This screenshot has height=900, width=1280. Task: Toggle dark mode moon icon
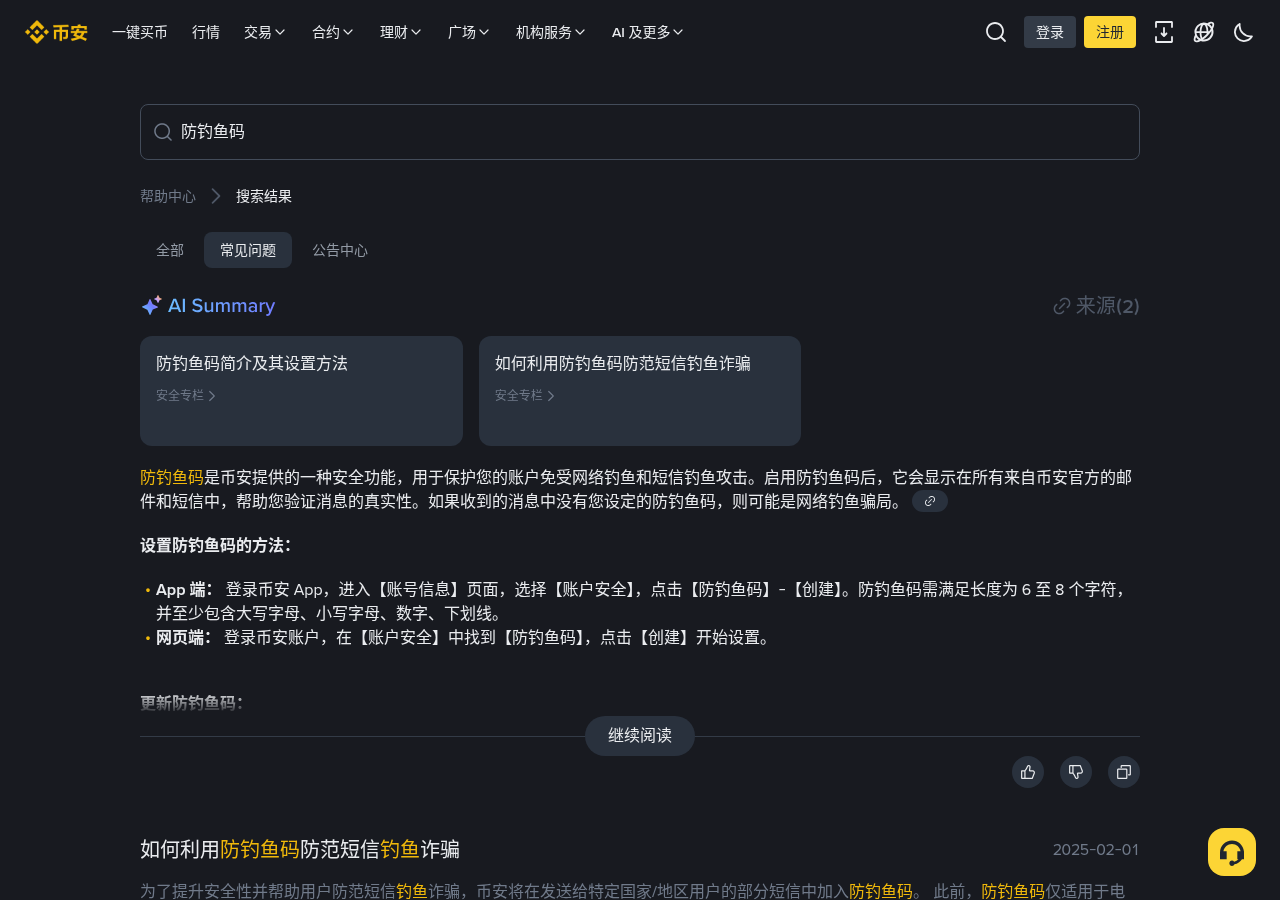tap(1244, 32)
